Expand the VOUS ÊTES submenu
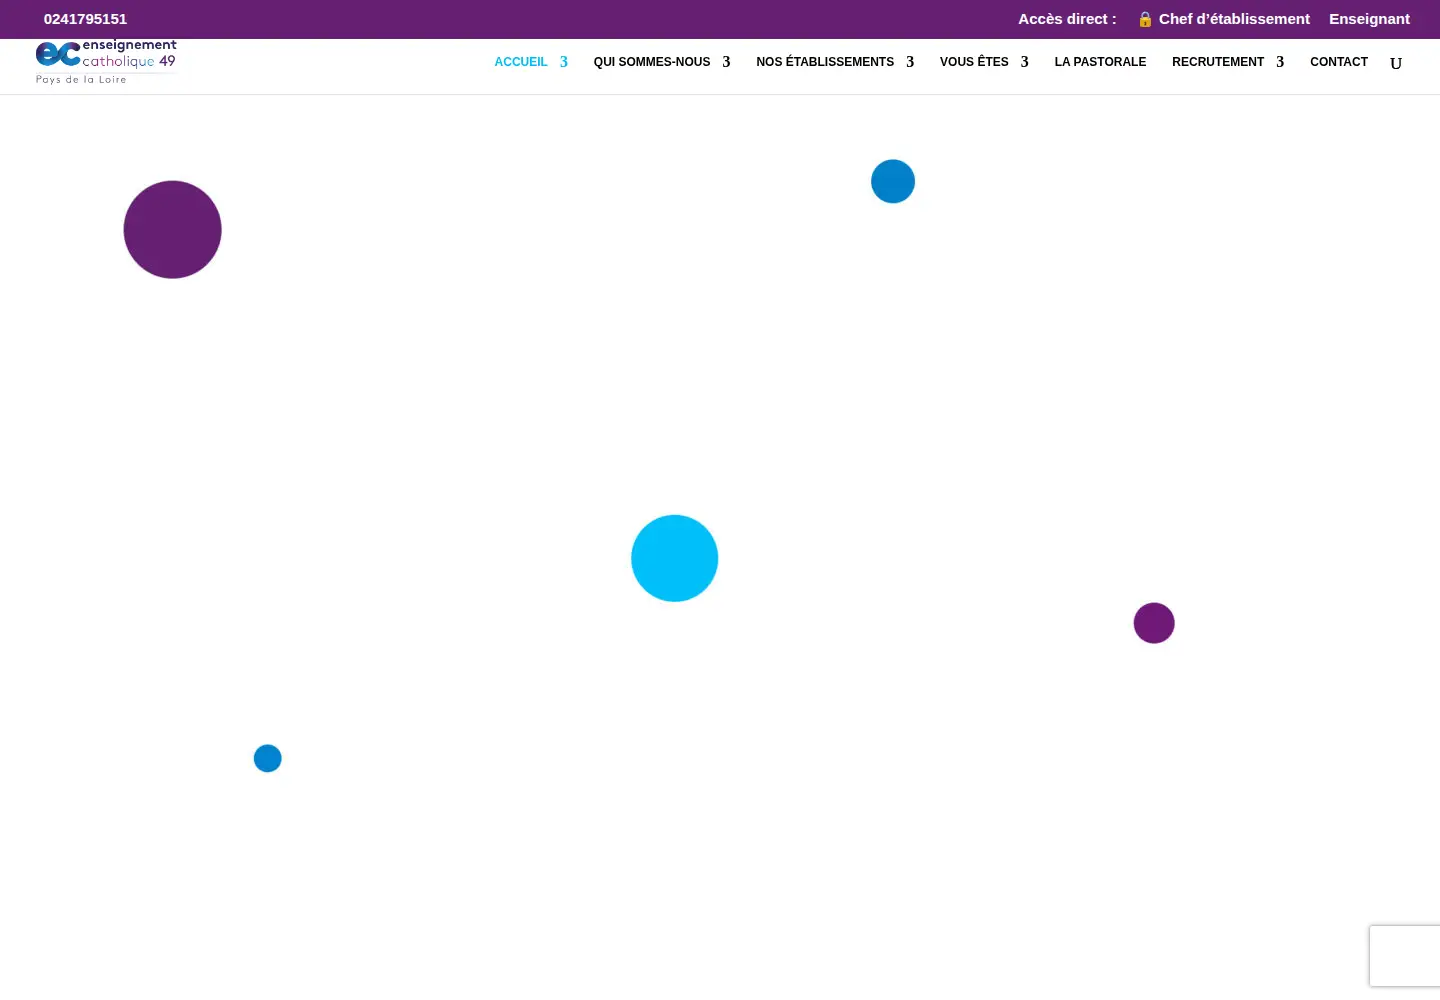Screen dimensions: 1440x1000 tap(984, 62)
